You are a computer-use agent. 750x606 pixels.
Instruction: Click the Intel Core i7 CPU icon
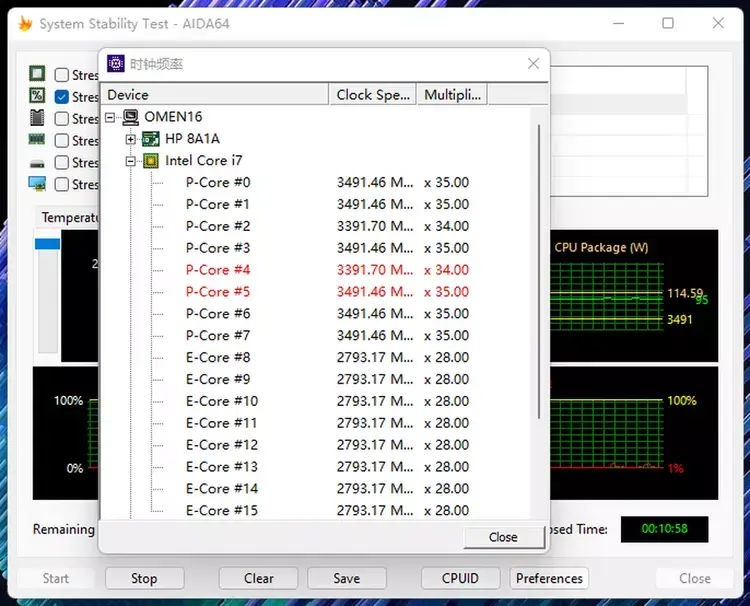click(x=151, y=161)
